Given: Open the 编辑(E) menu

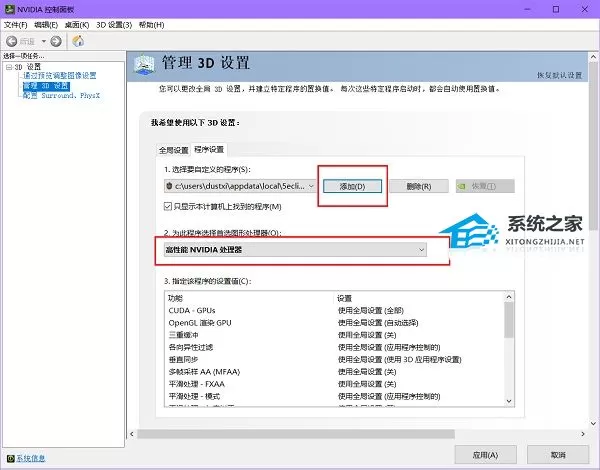Looking at the screenshot, I should click(46, 25).
